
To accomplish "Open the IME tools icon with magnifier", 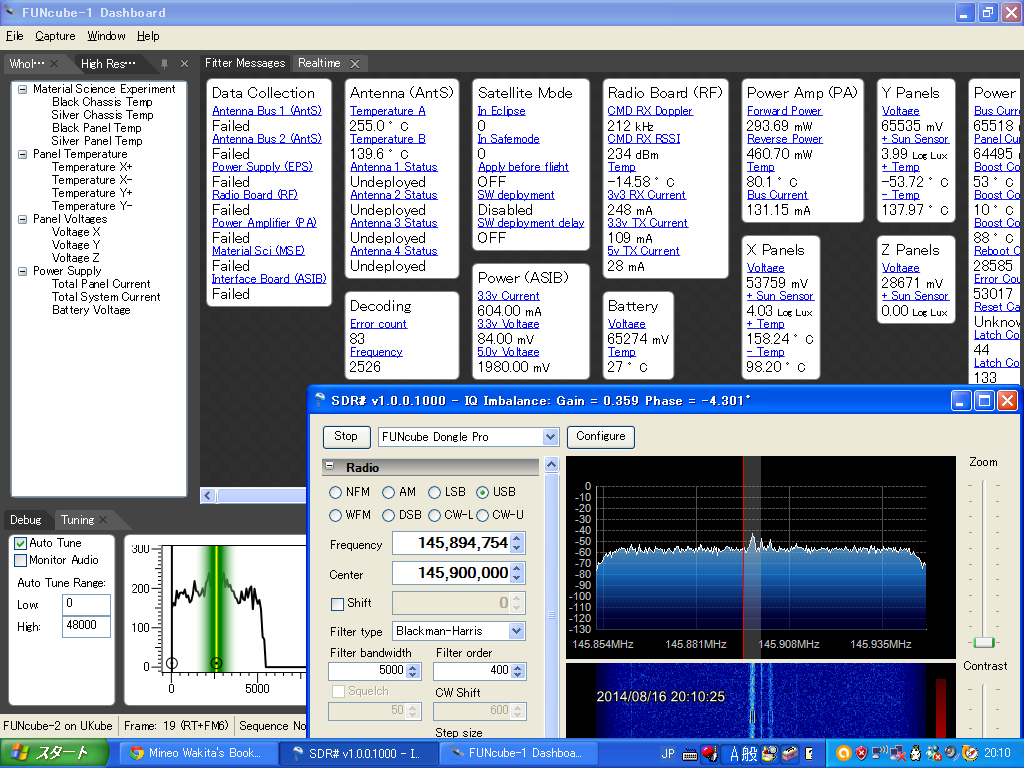I will [x=770, y=754].
